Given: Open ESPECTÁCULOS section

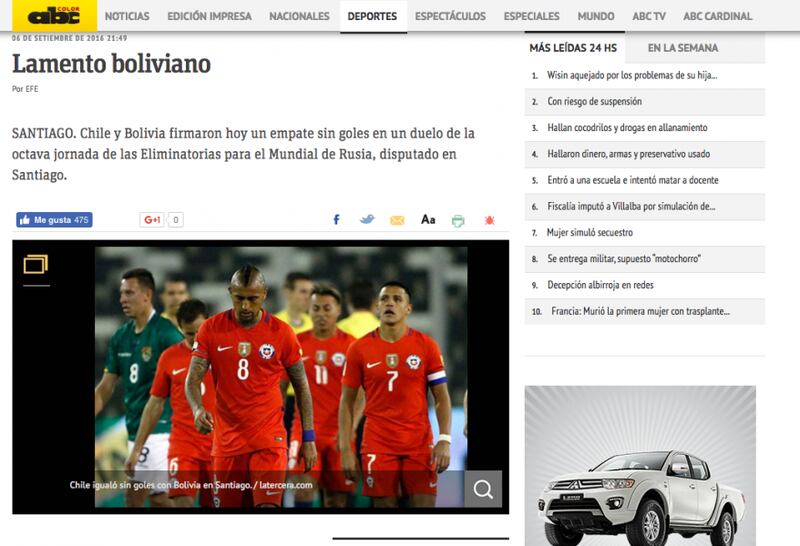Looking at the screenshot, I should 451,16.
